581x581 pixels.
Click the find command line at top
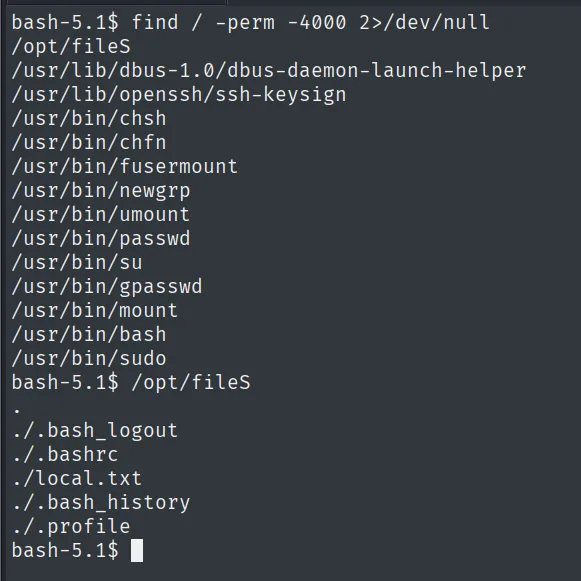pyautogui.click(x=250, y=22)
